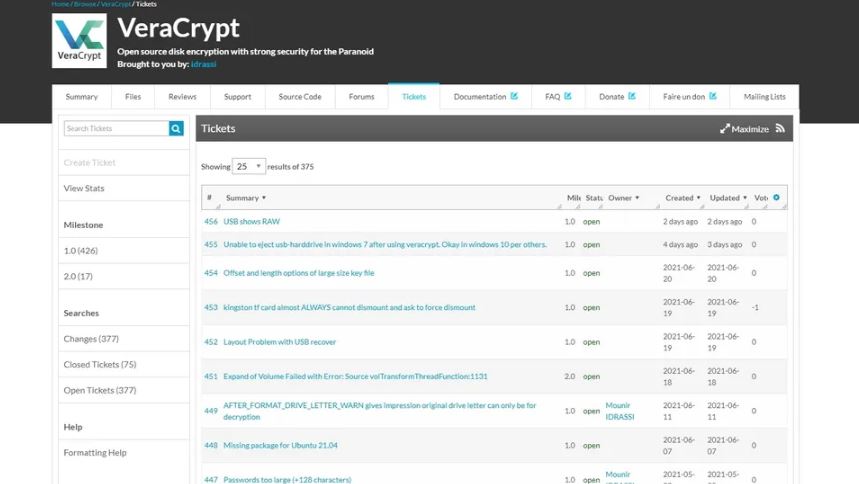Screen dimensions: 859x484
Task: Open the FAQ tab
Action: (x=558, y=96)
